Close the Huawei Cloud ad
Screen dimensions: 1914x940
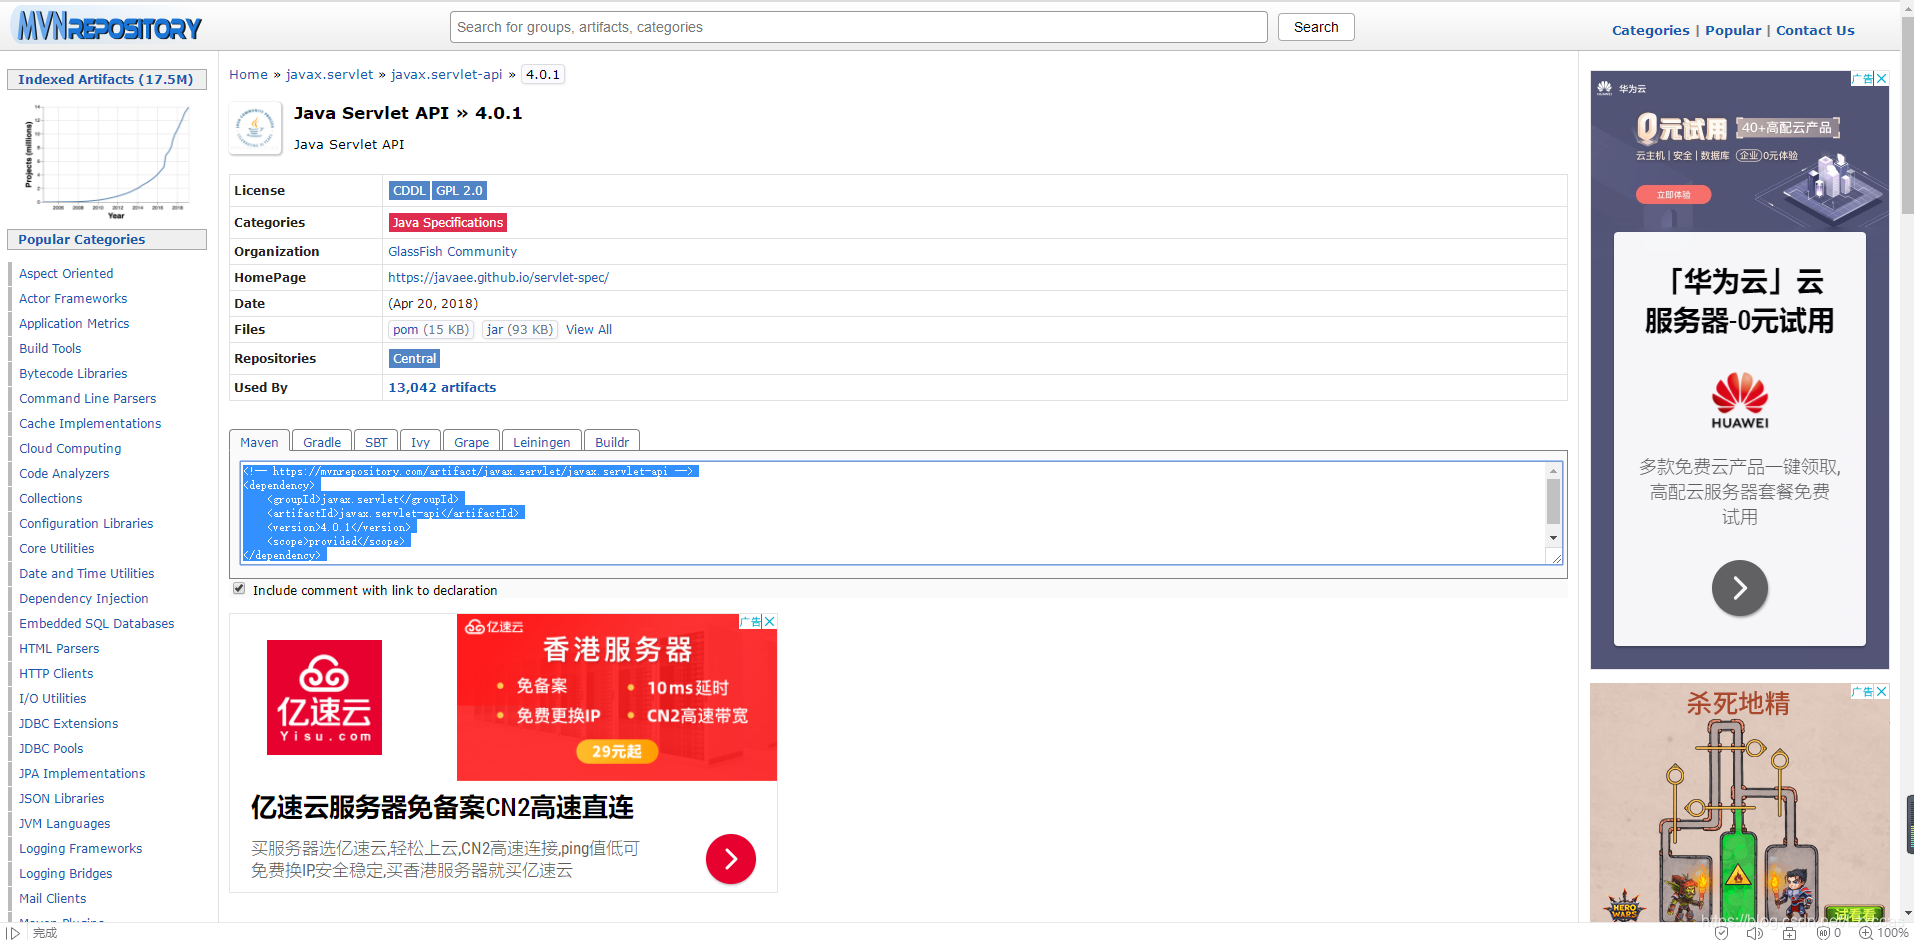1881,78
